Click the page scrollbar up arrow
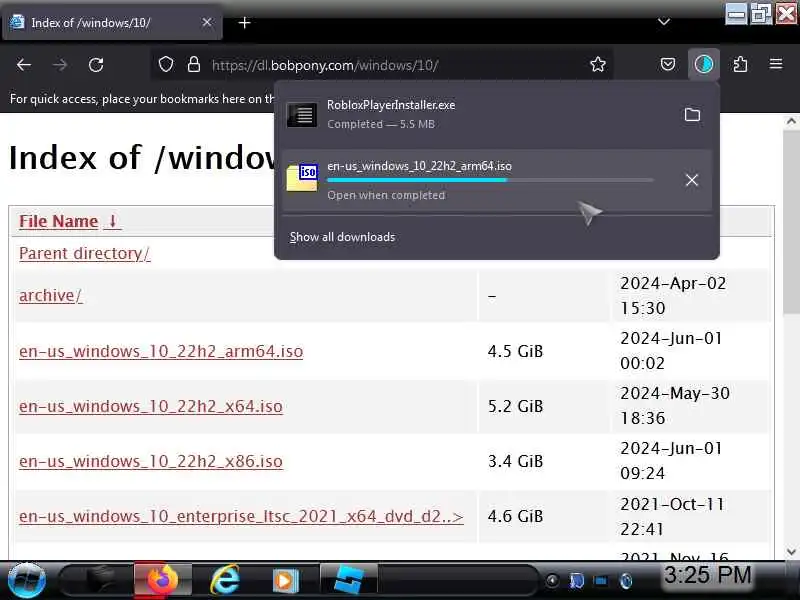 (x=791, y=121)
